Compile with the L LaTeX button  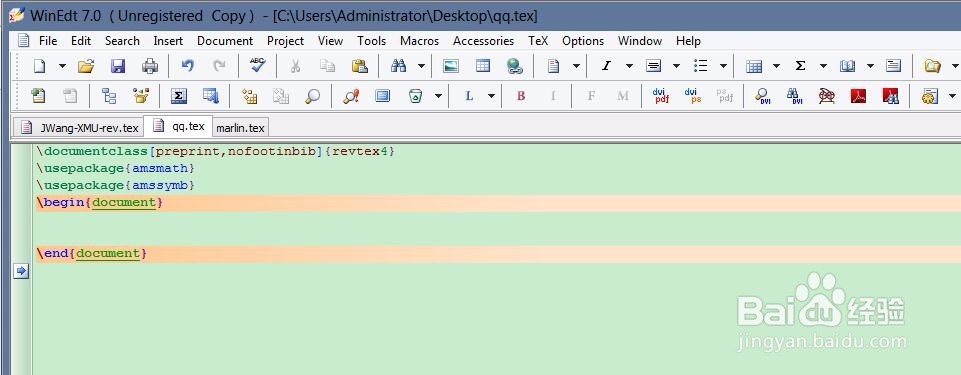tap(469, 96)
